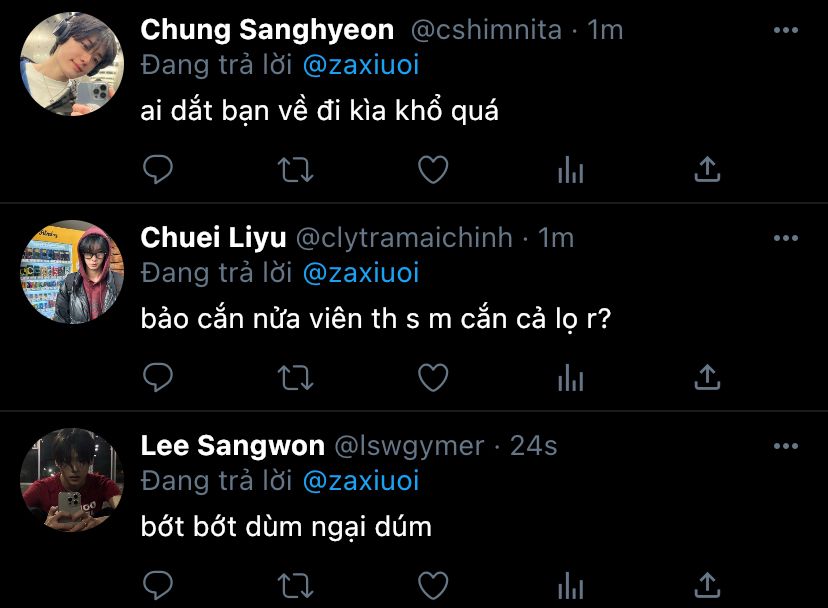
Task: Retweet Chung Sanghyeon's reply
Action: pos(295,170)
